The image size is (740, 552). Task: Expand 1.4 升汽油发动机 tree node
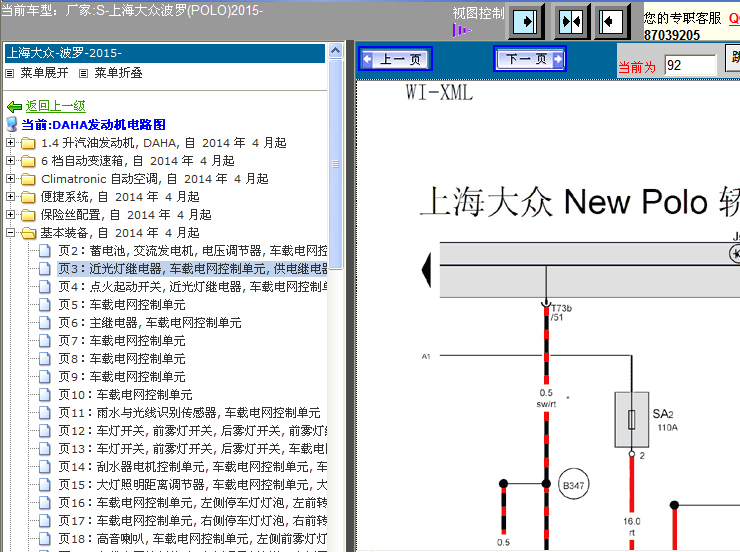10,142
